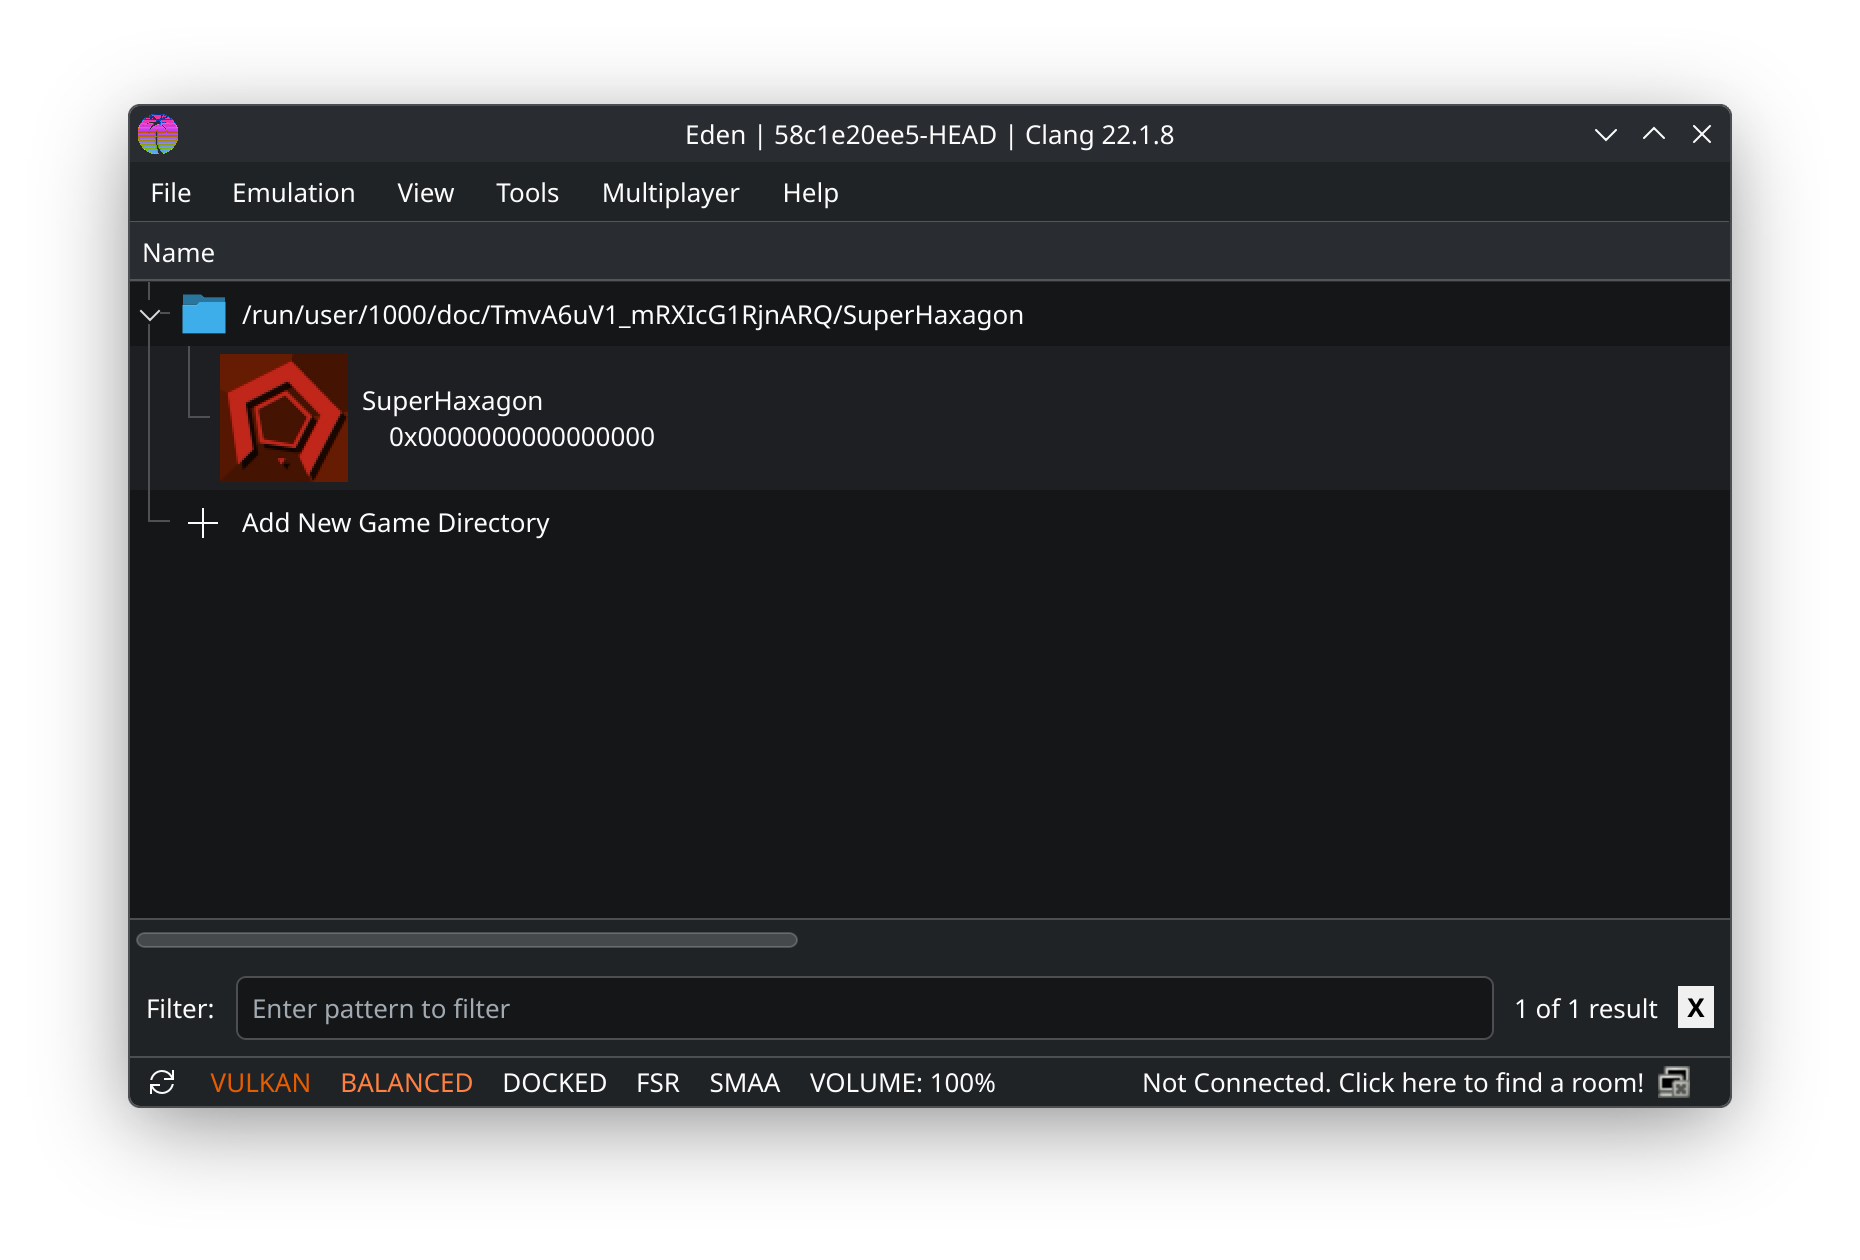This screenshot has height=1260, width=1860.
Task: Click the refresh game list icon in status bar
Action: (x=162, y=1082)
